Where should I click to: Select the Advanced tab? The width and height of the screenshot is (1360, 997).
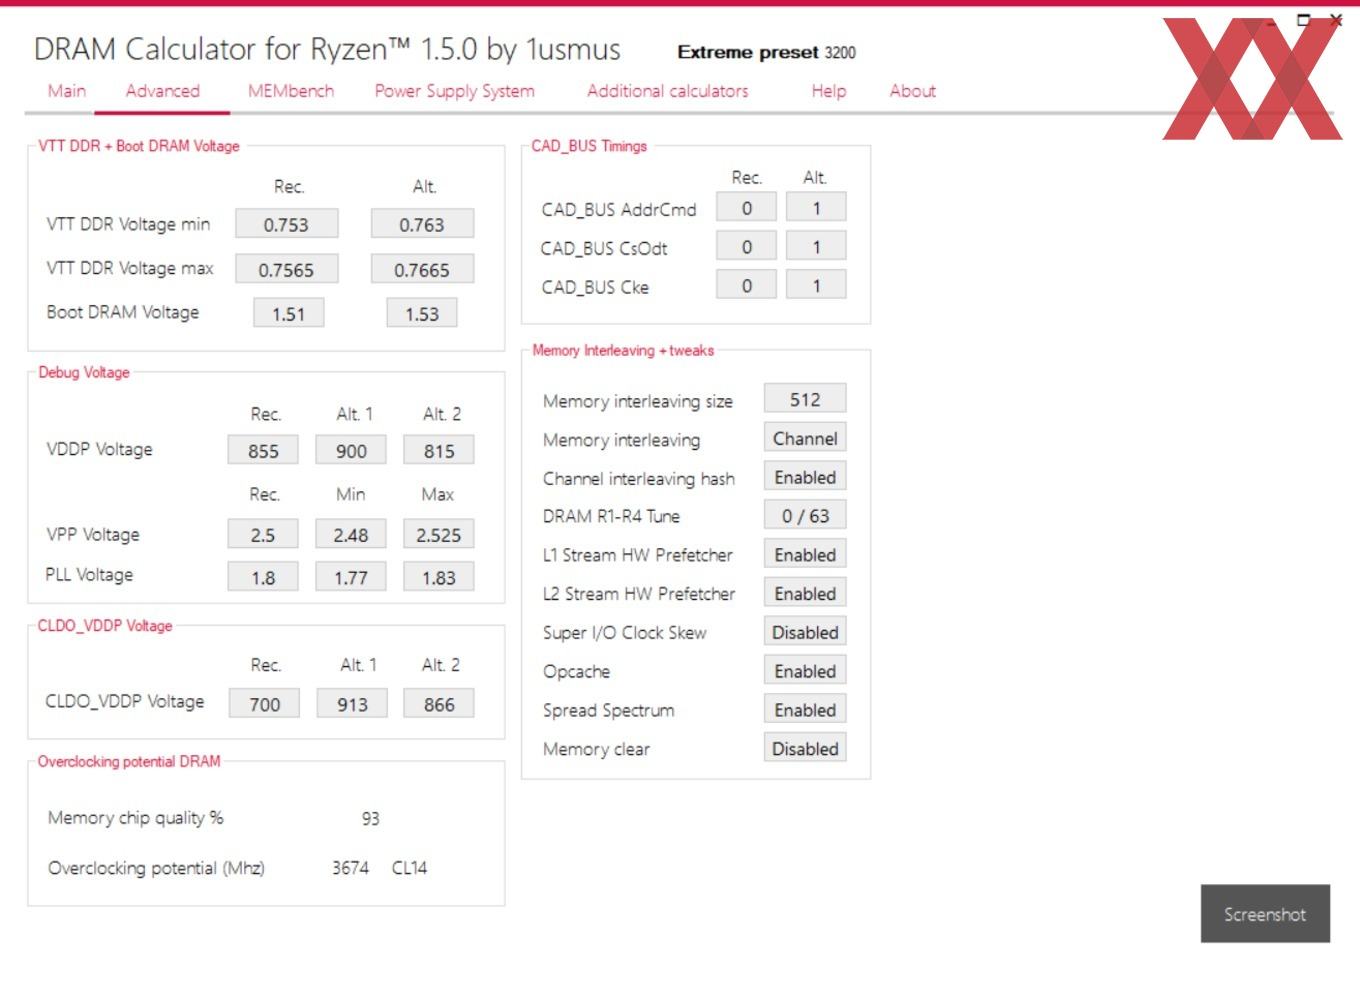[x=163, y=91]
